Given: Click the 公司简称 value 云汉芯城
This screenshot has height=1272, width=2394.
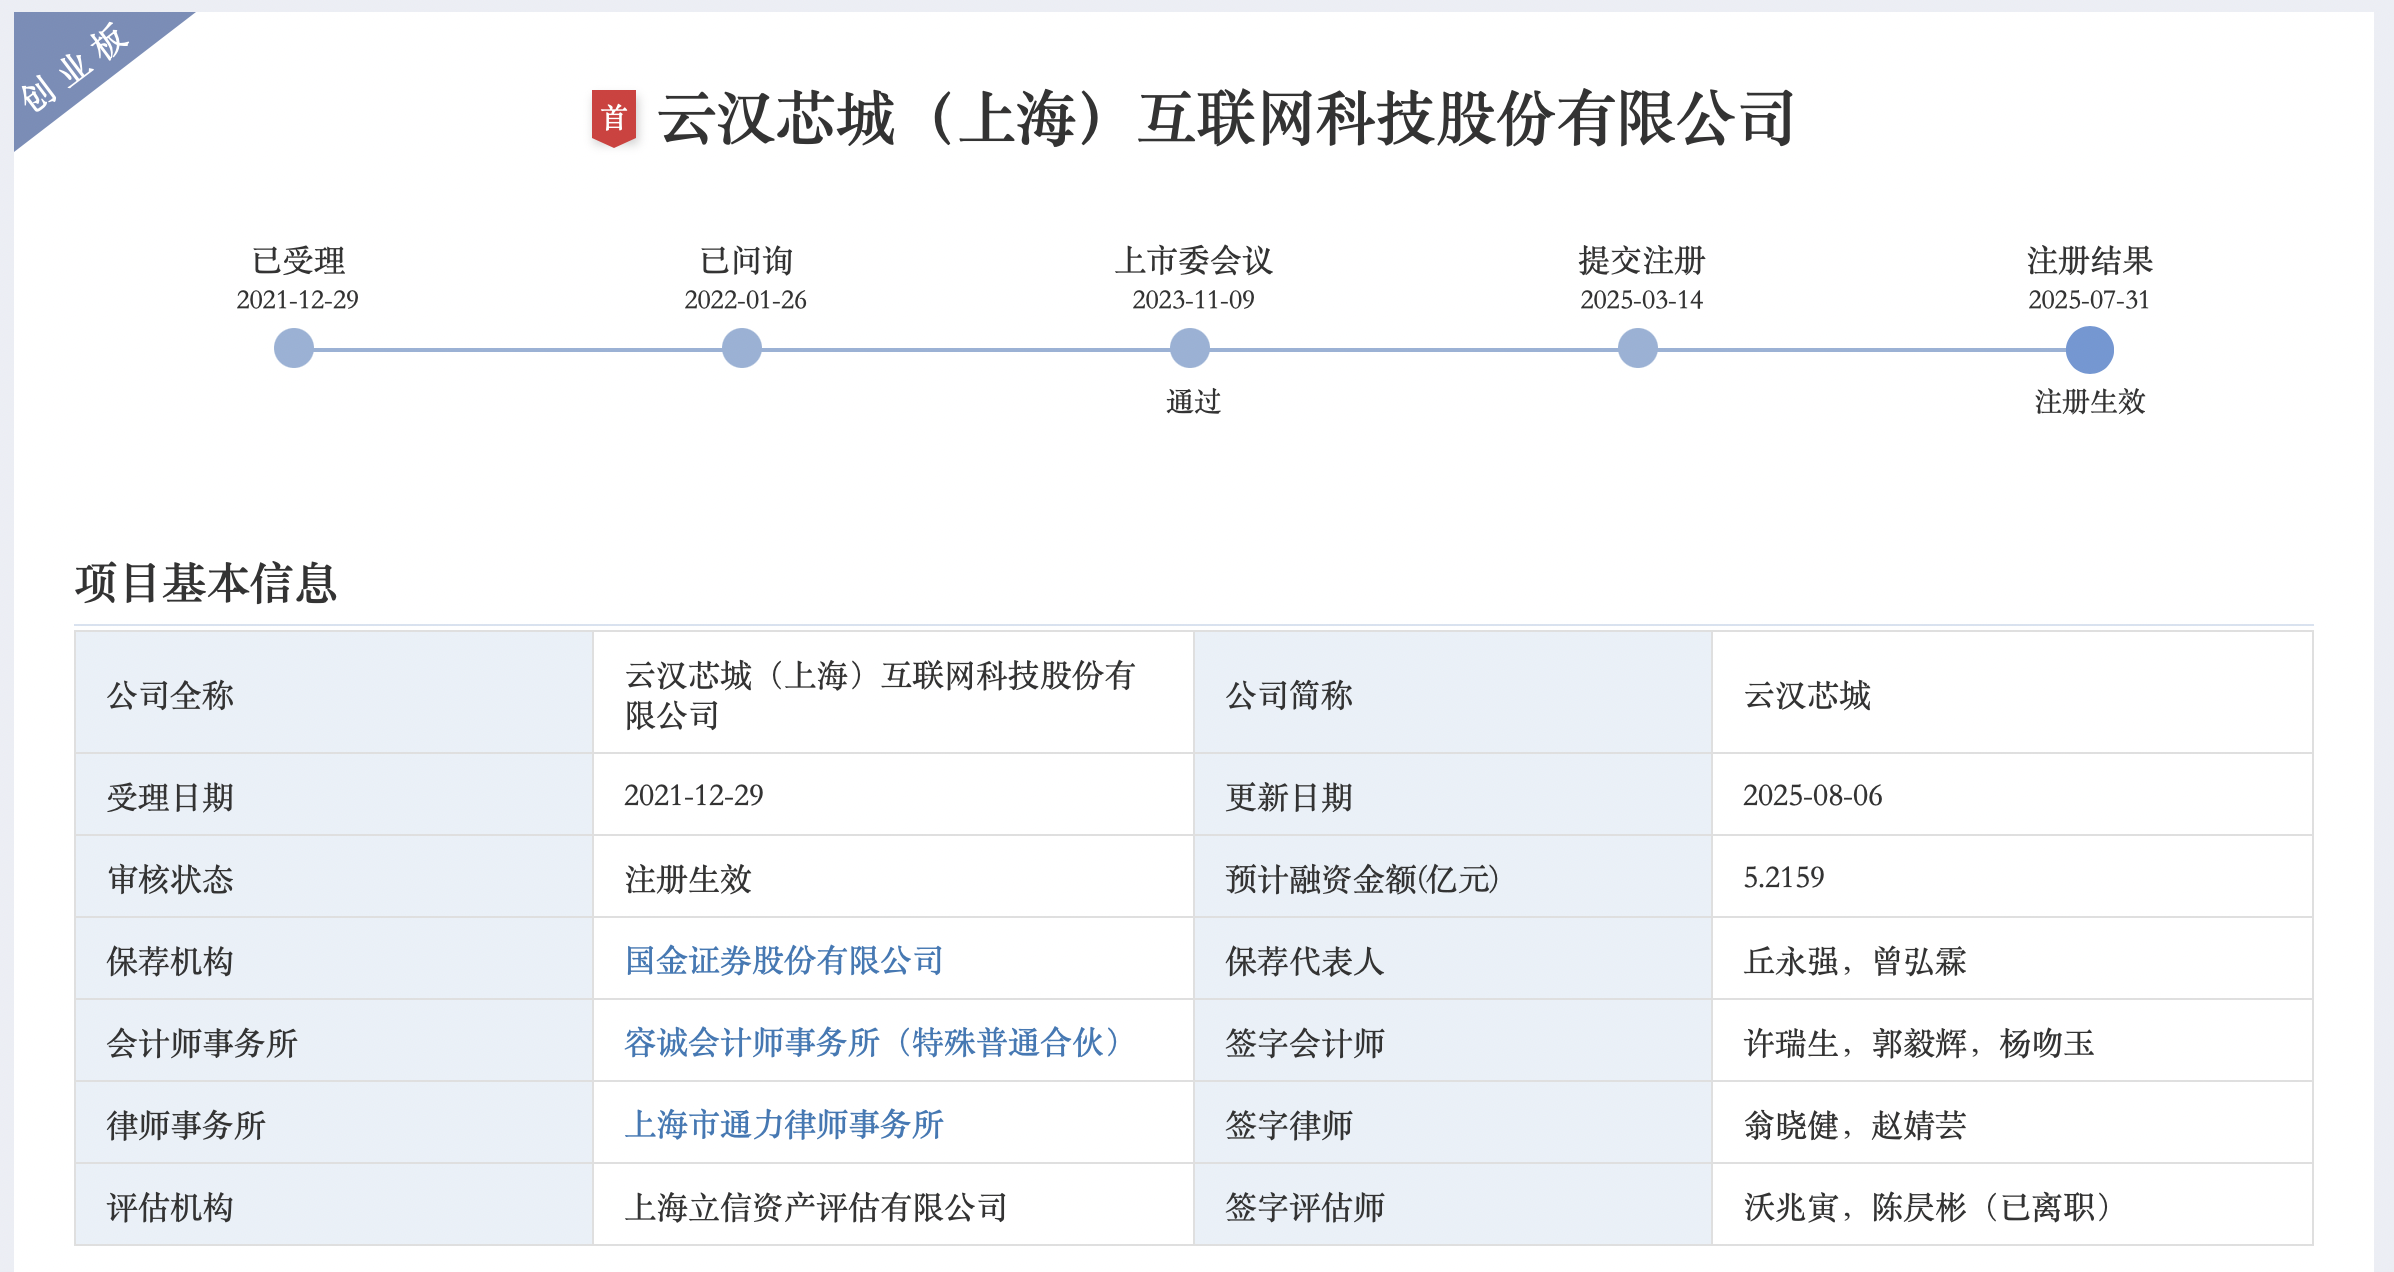Looking at the screenshot, I should tap(1807, 695).
